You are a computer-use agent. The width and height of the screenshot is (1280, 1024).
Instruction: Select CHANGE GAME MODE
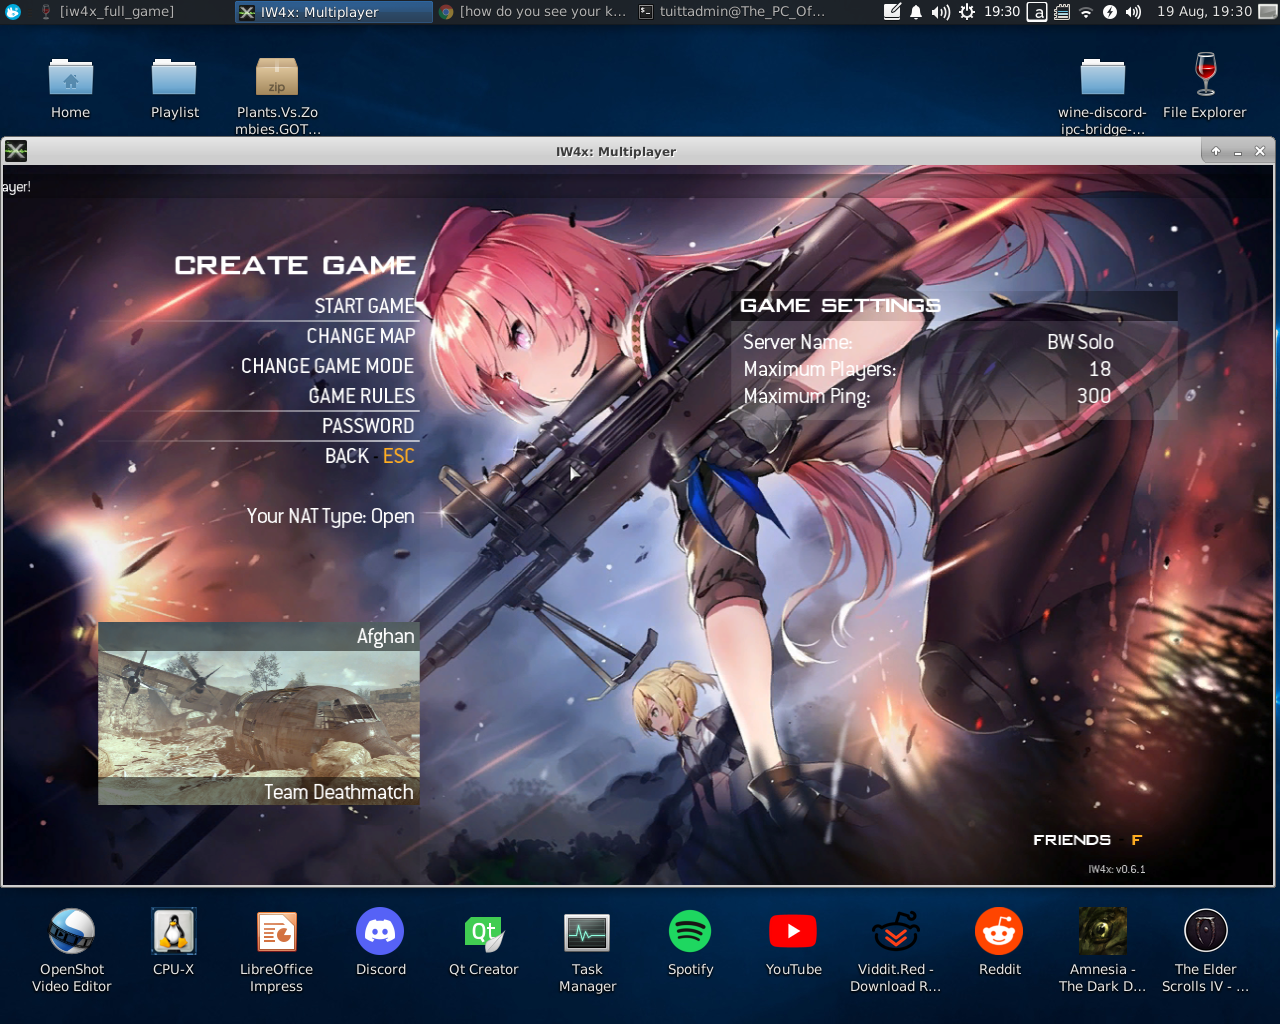327,366
